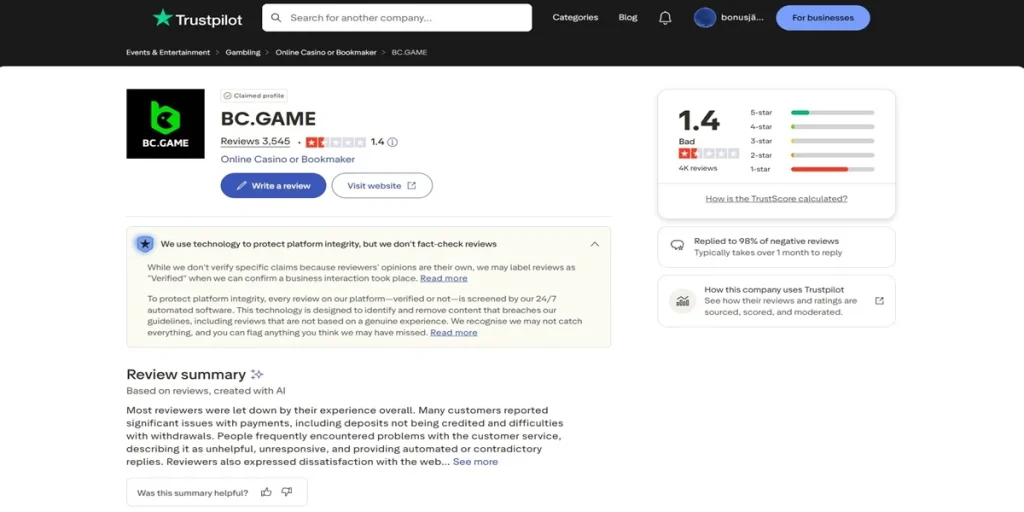Click the Based on reviews, created with AI text

(x=206, y=391)
